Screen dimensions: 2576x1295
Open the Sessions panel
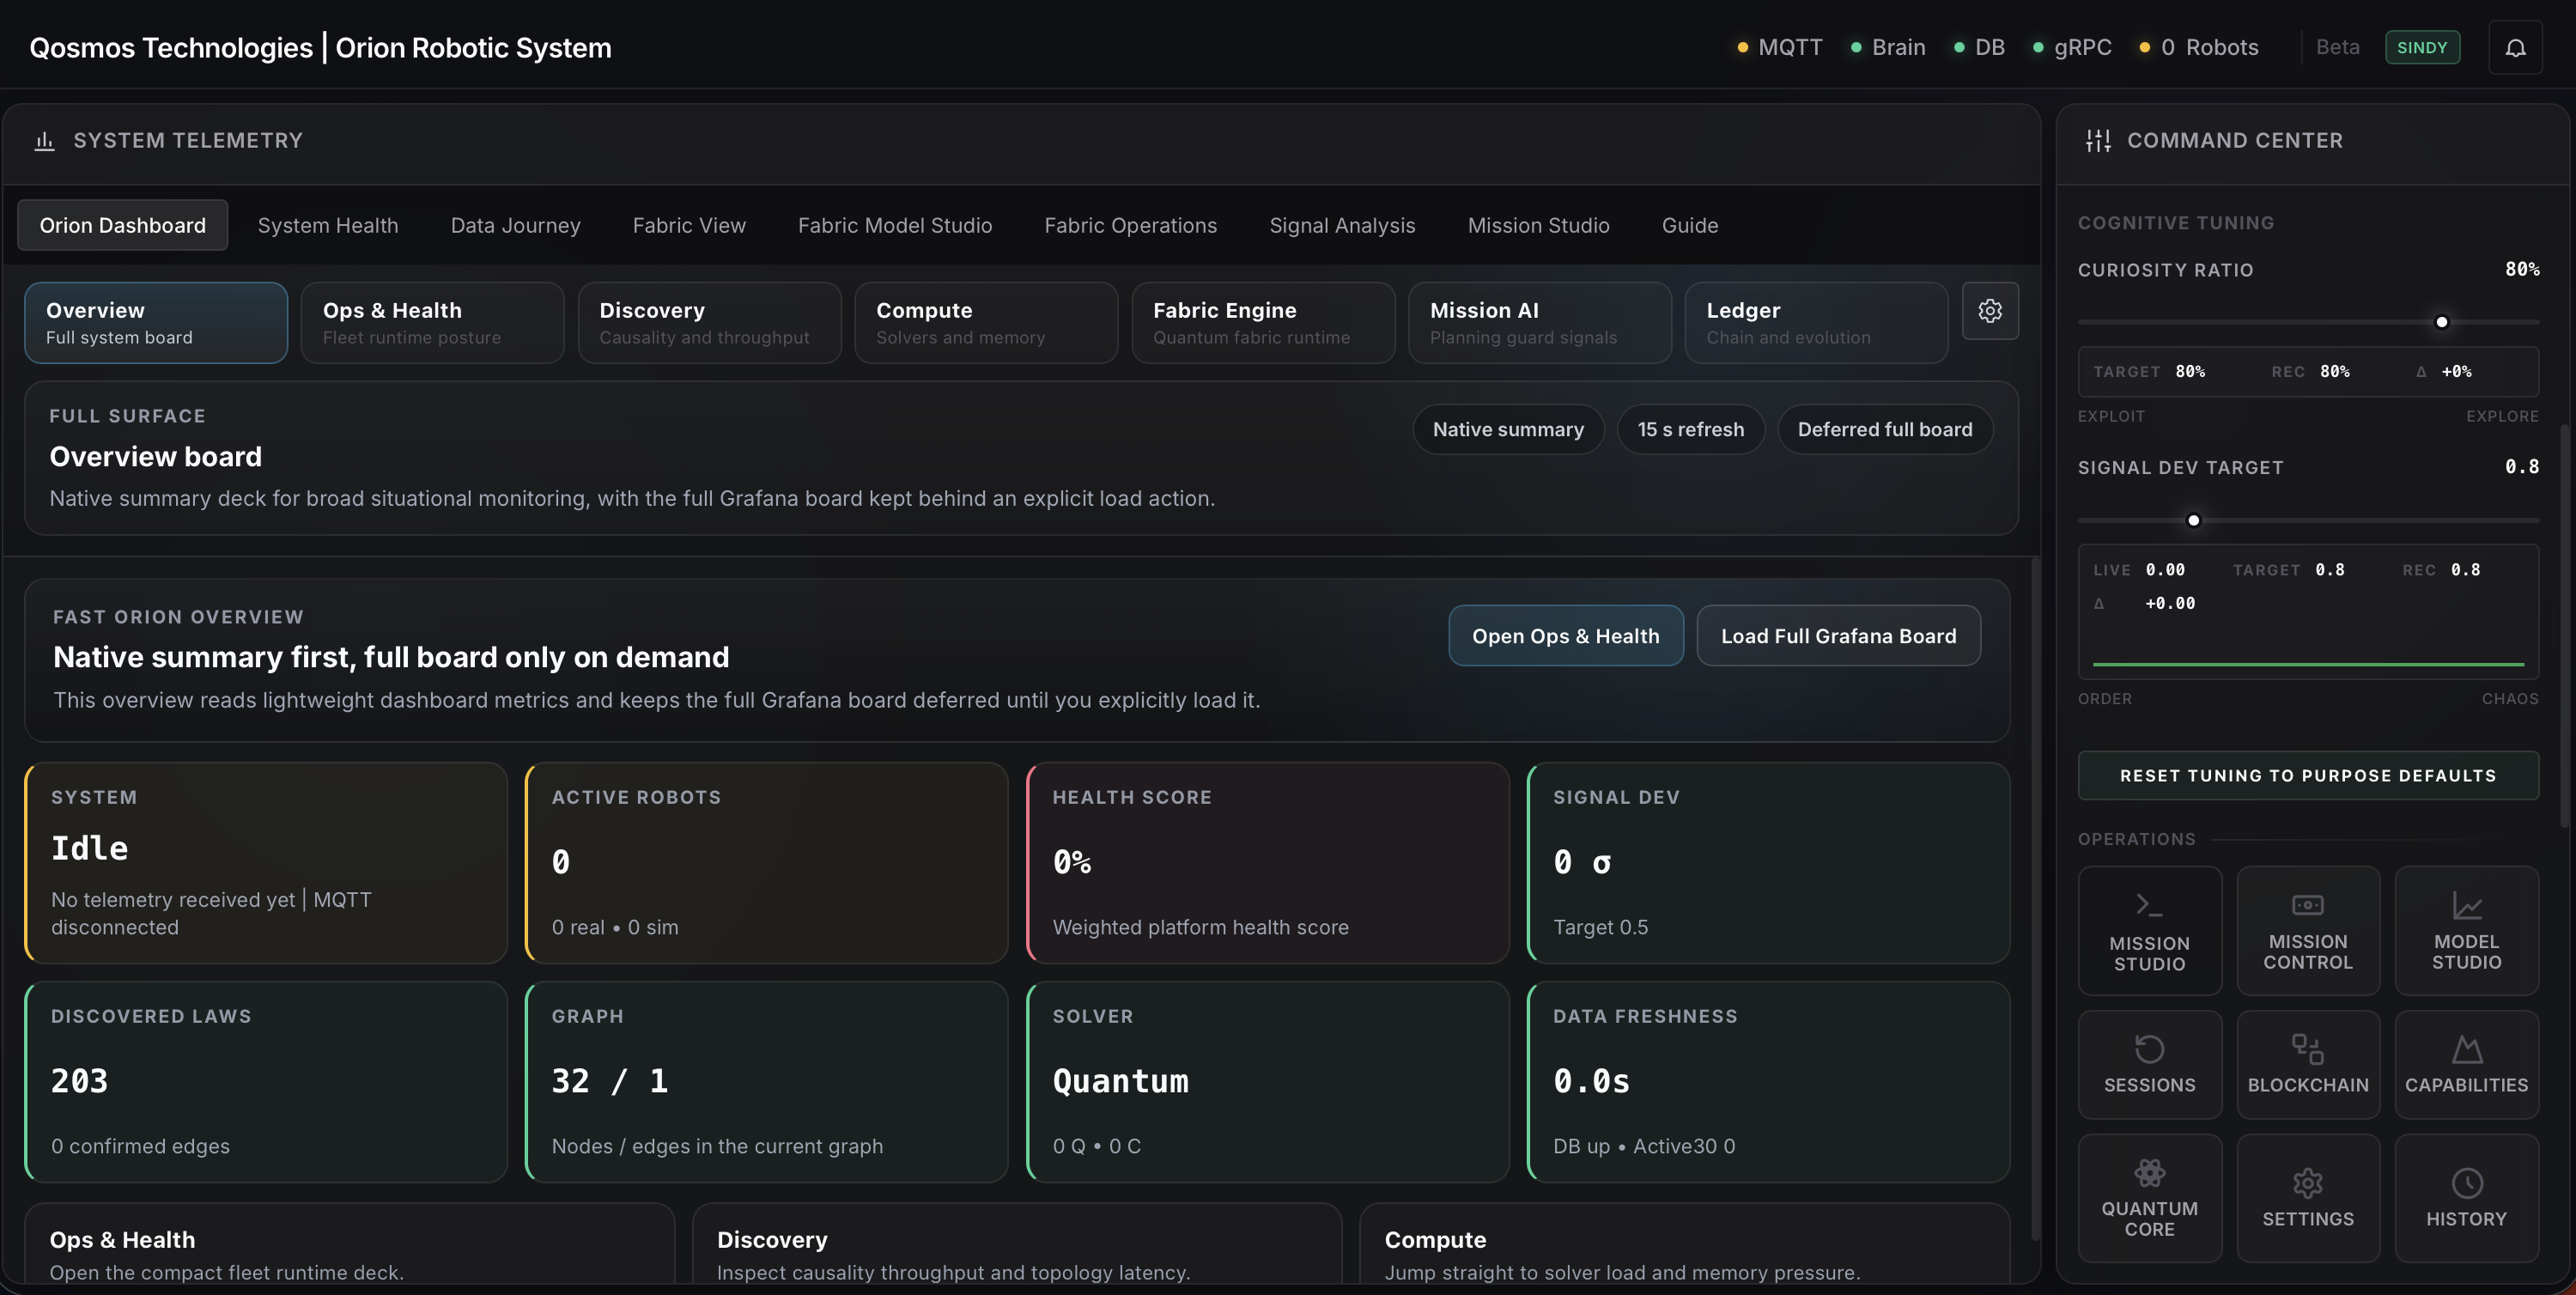[2150, 1064]
